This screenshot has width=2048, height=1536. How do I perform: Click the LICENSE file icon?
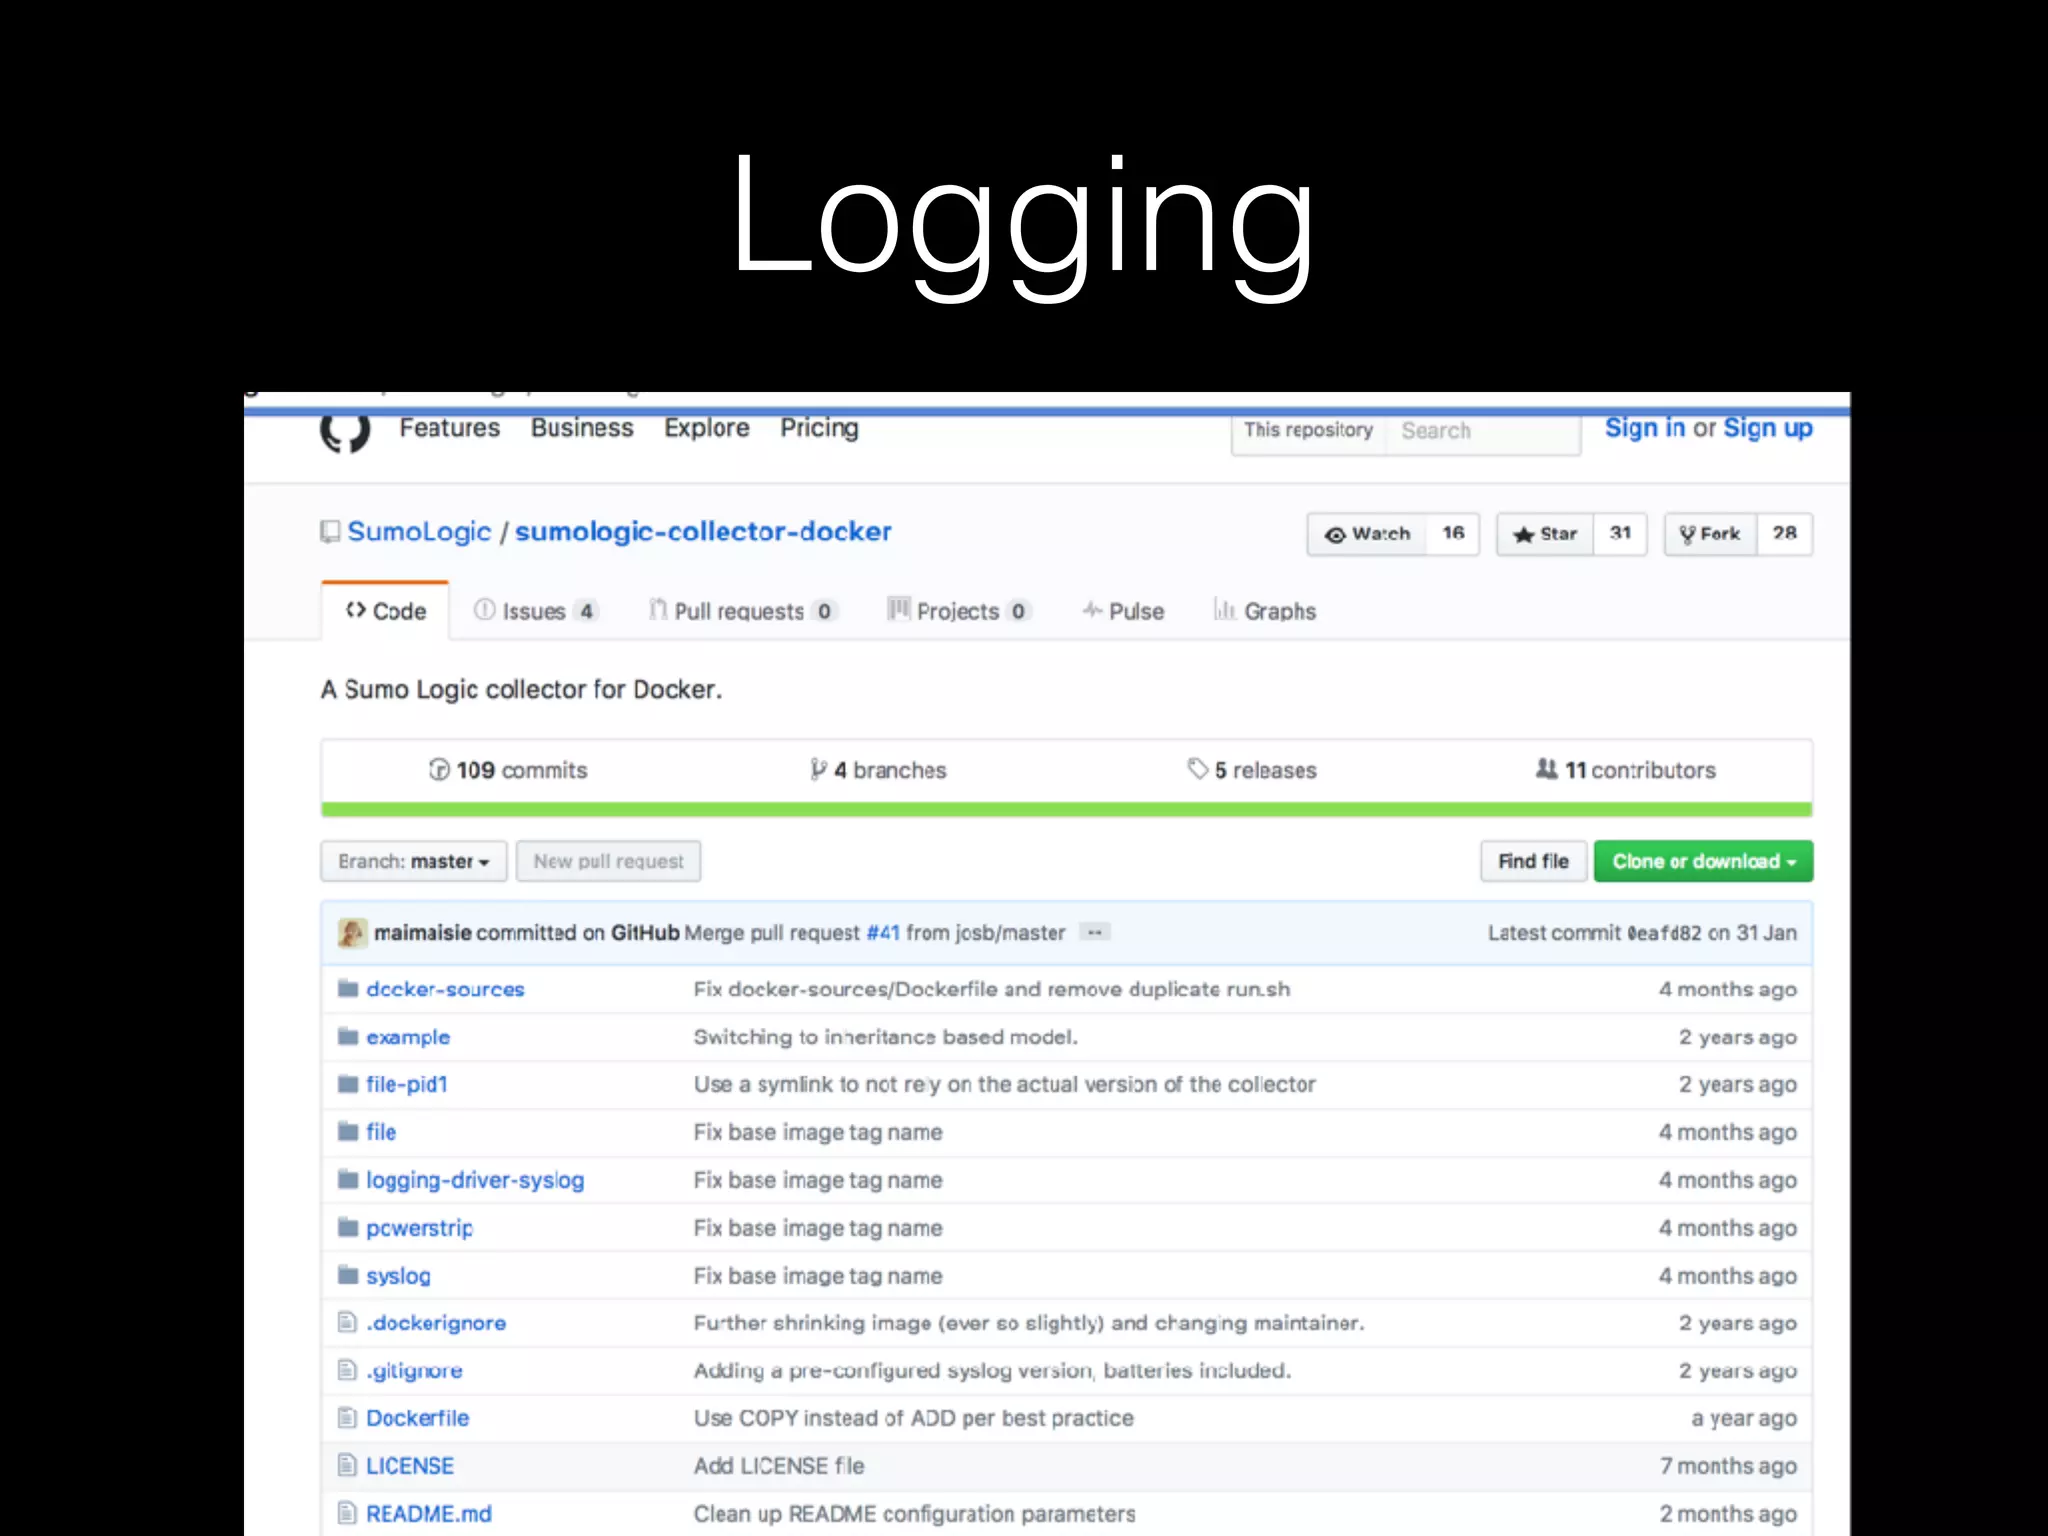coord(347,1465)
